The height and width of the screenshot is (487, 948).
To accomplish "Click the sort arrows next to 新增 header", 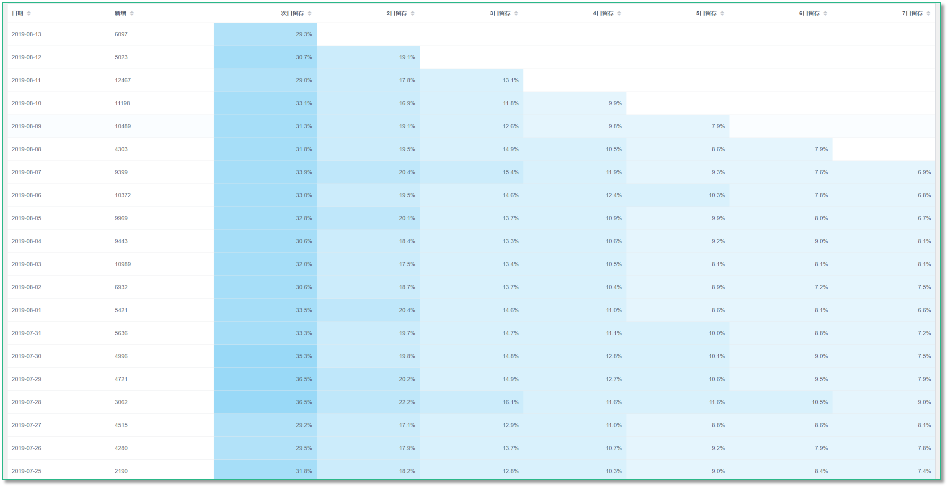I will point(132,14).
